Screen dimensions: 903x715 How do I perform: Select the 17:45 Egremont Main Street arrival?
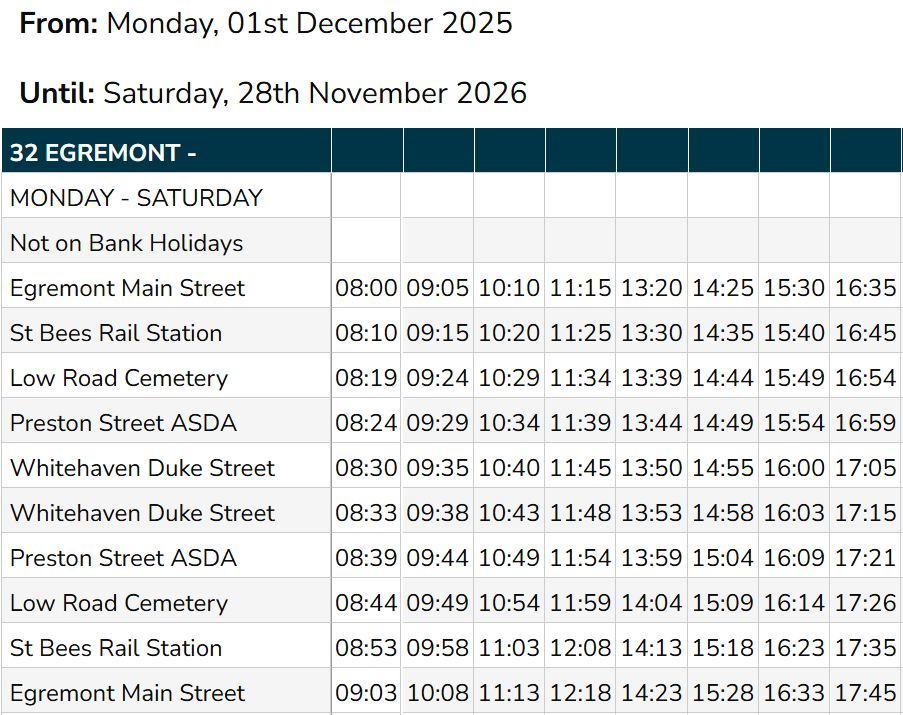click(x=865, y=693)
